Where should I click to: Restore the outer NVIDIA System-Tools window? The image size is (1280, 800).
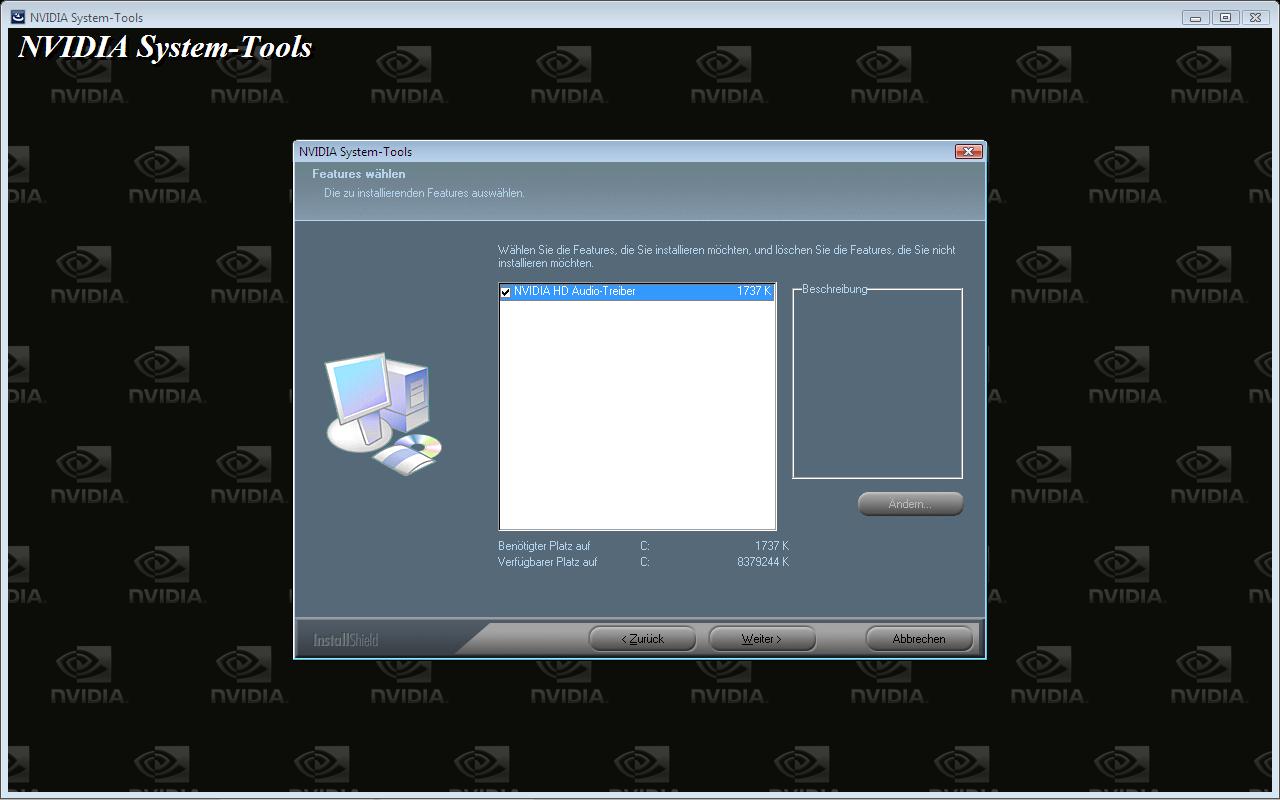tap(1225, 17)
